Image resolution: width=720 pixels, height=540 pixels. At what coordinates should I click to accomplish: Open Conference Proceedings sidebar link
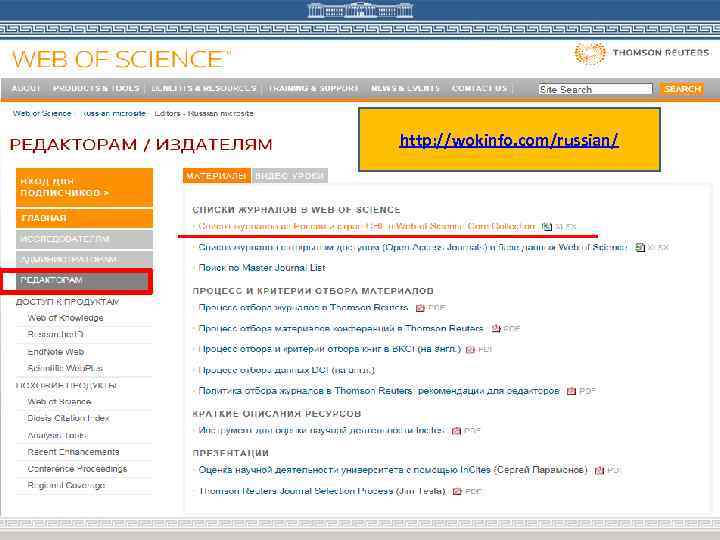coord(77,469)
